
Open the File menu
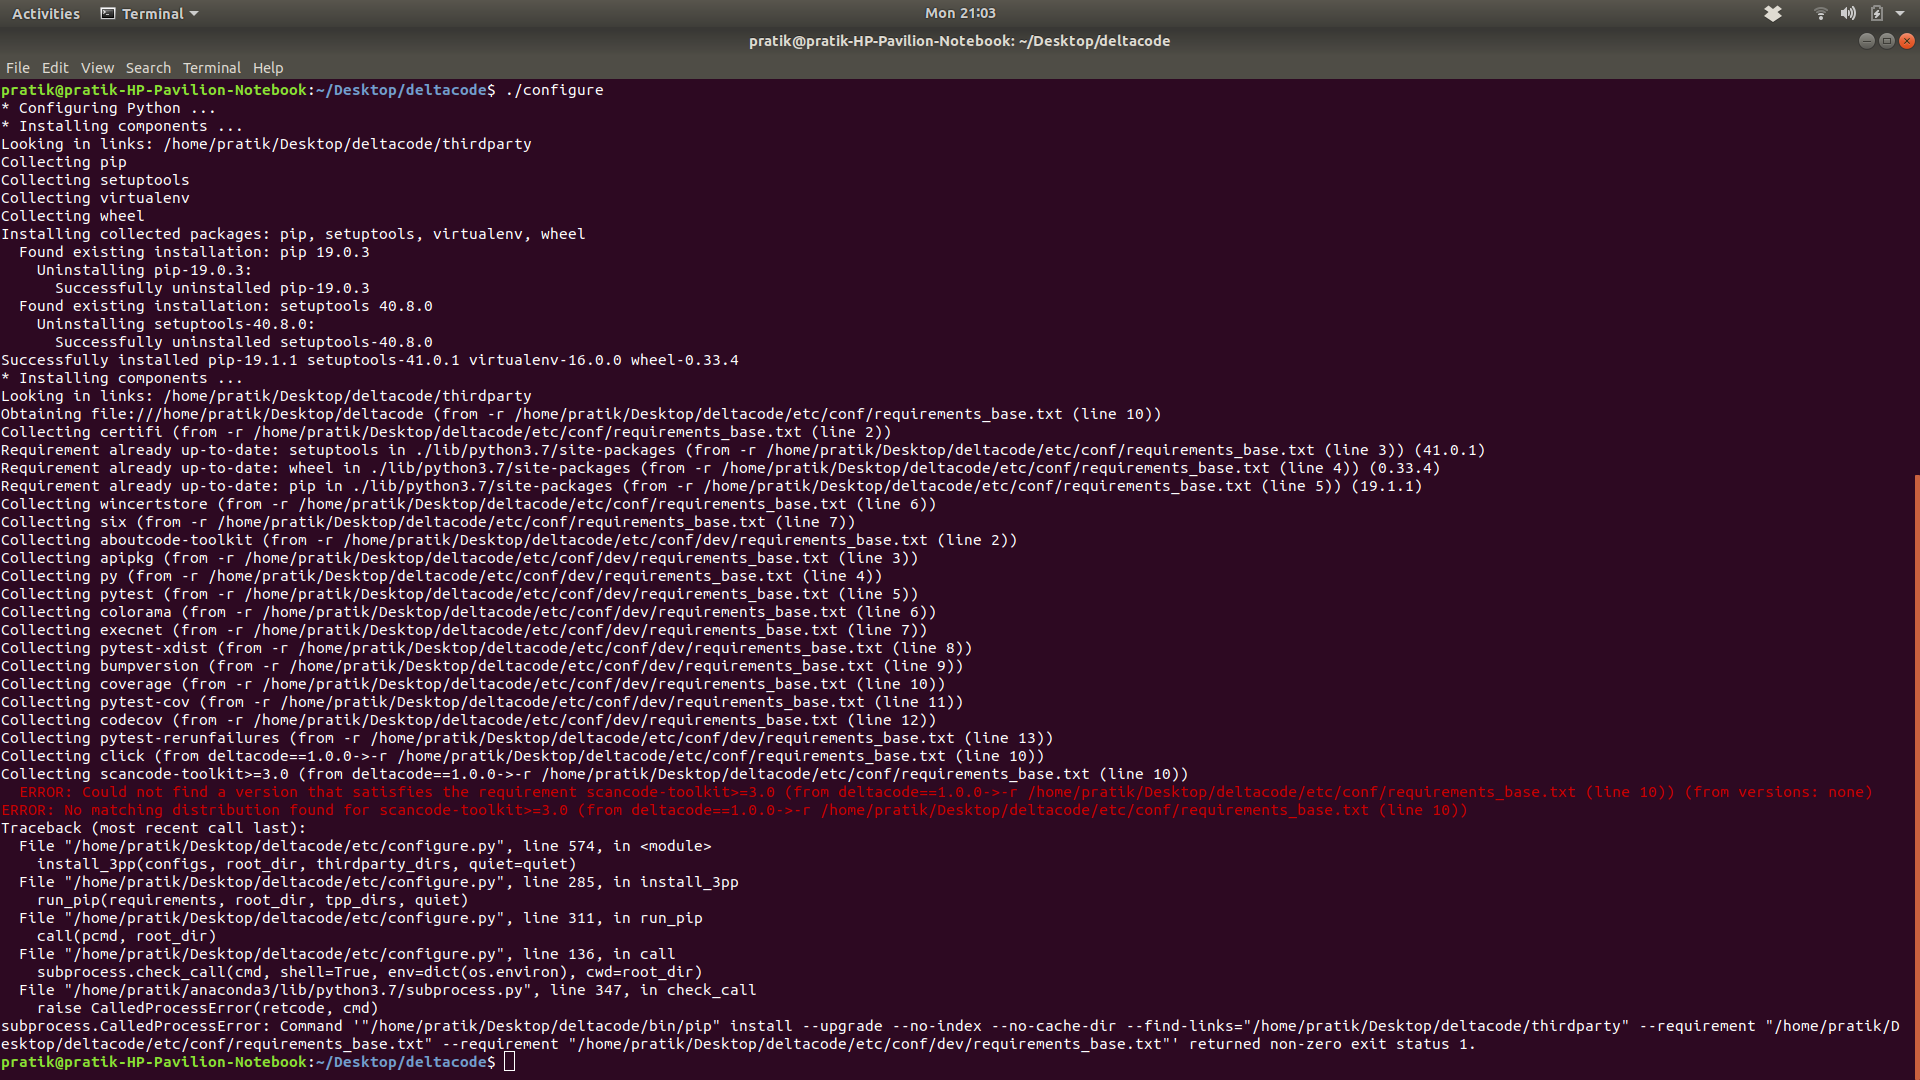point(18,68)
